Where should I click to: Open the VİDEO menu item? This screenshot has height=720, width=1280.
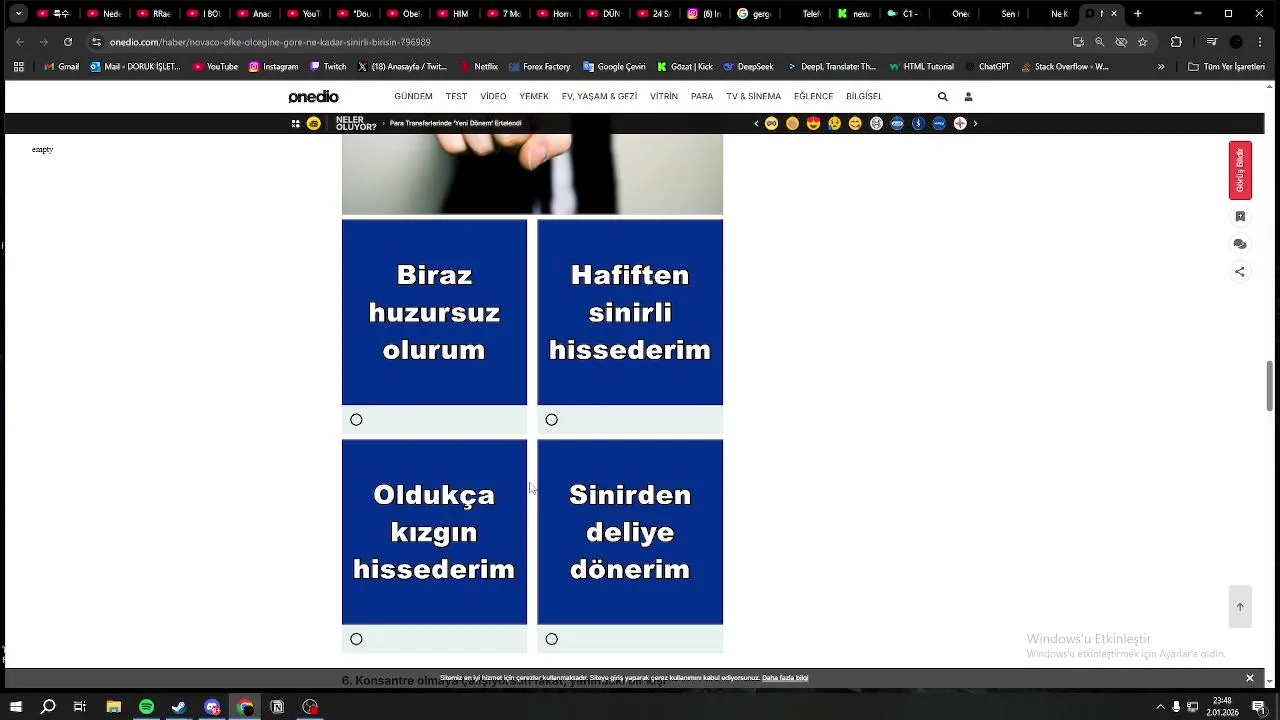(493, 97)
